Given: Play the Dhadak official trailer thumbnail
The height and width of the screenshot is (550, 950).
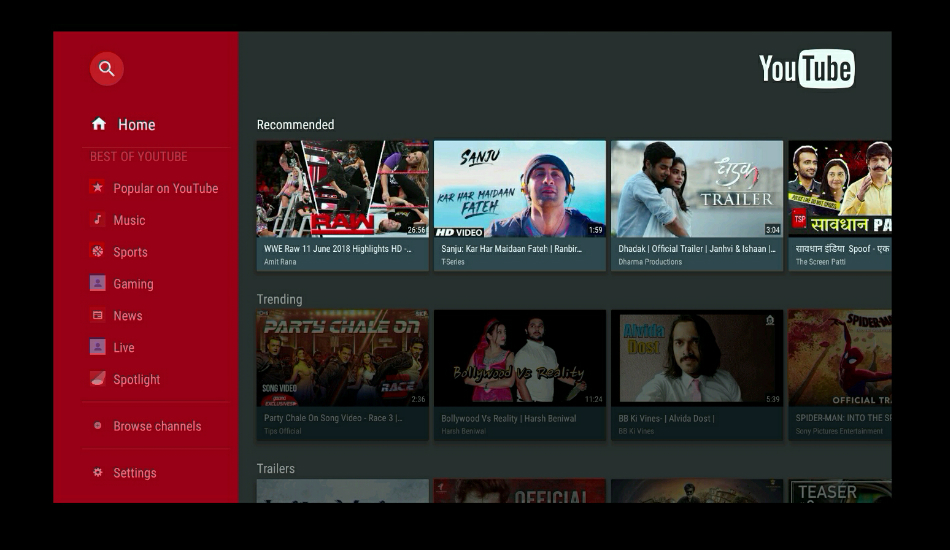Looking at the screenshot, I should coord(697,189).
